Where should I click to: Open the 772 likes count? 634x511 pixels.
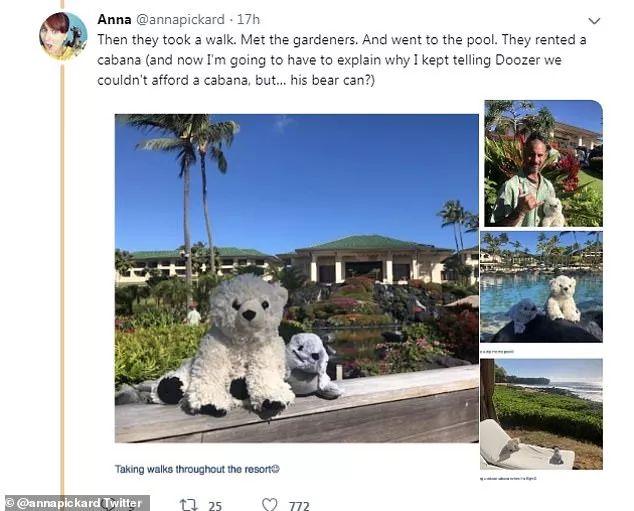point(299,506)
